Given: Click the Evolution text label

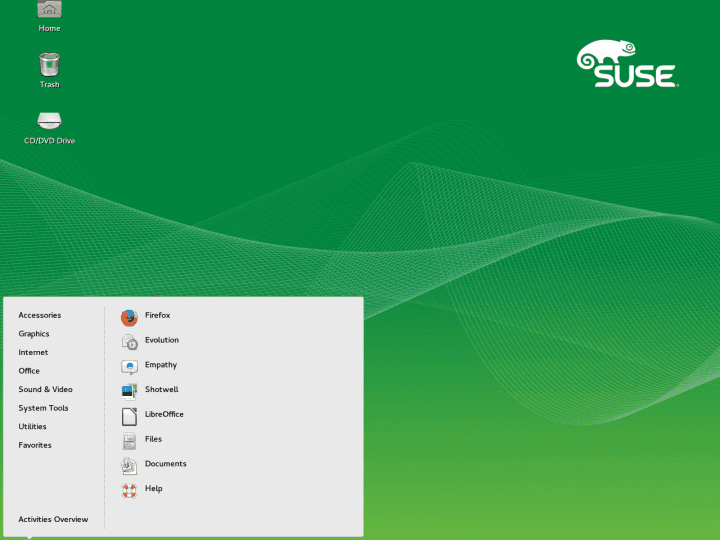Looking at the screenshot, I should pos(162,340).
